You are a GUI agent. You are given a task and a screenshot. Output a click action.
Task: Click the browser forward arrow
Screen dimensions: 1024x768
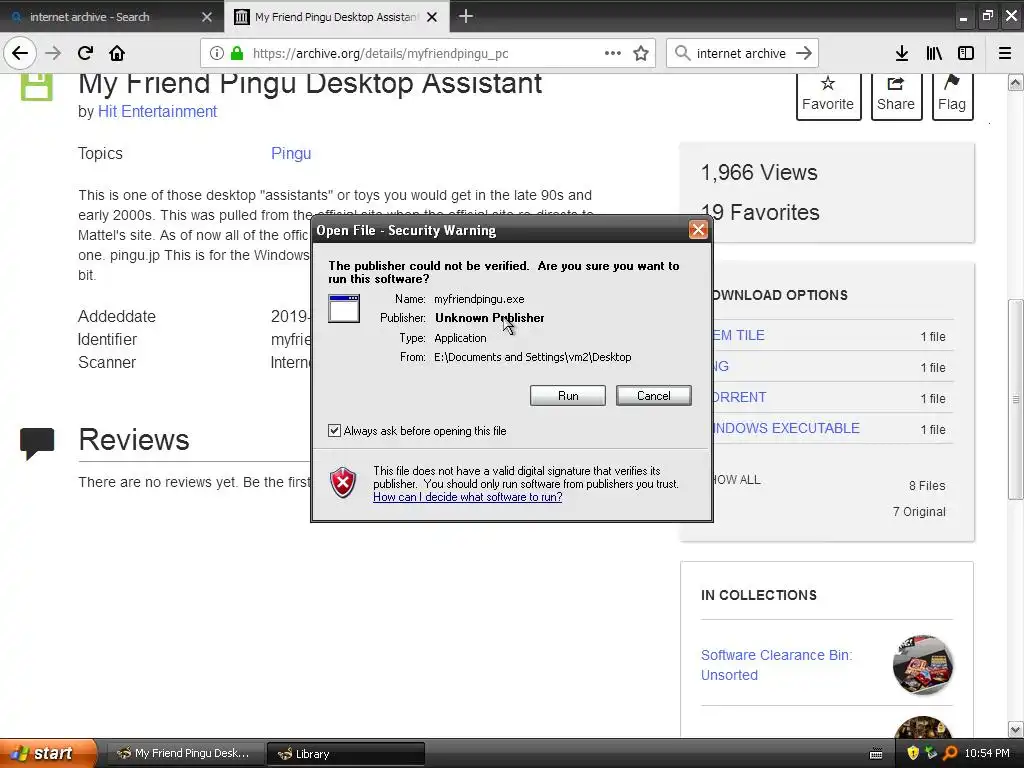pyautogui.click(x=53, y=53)
